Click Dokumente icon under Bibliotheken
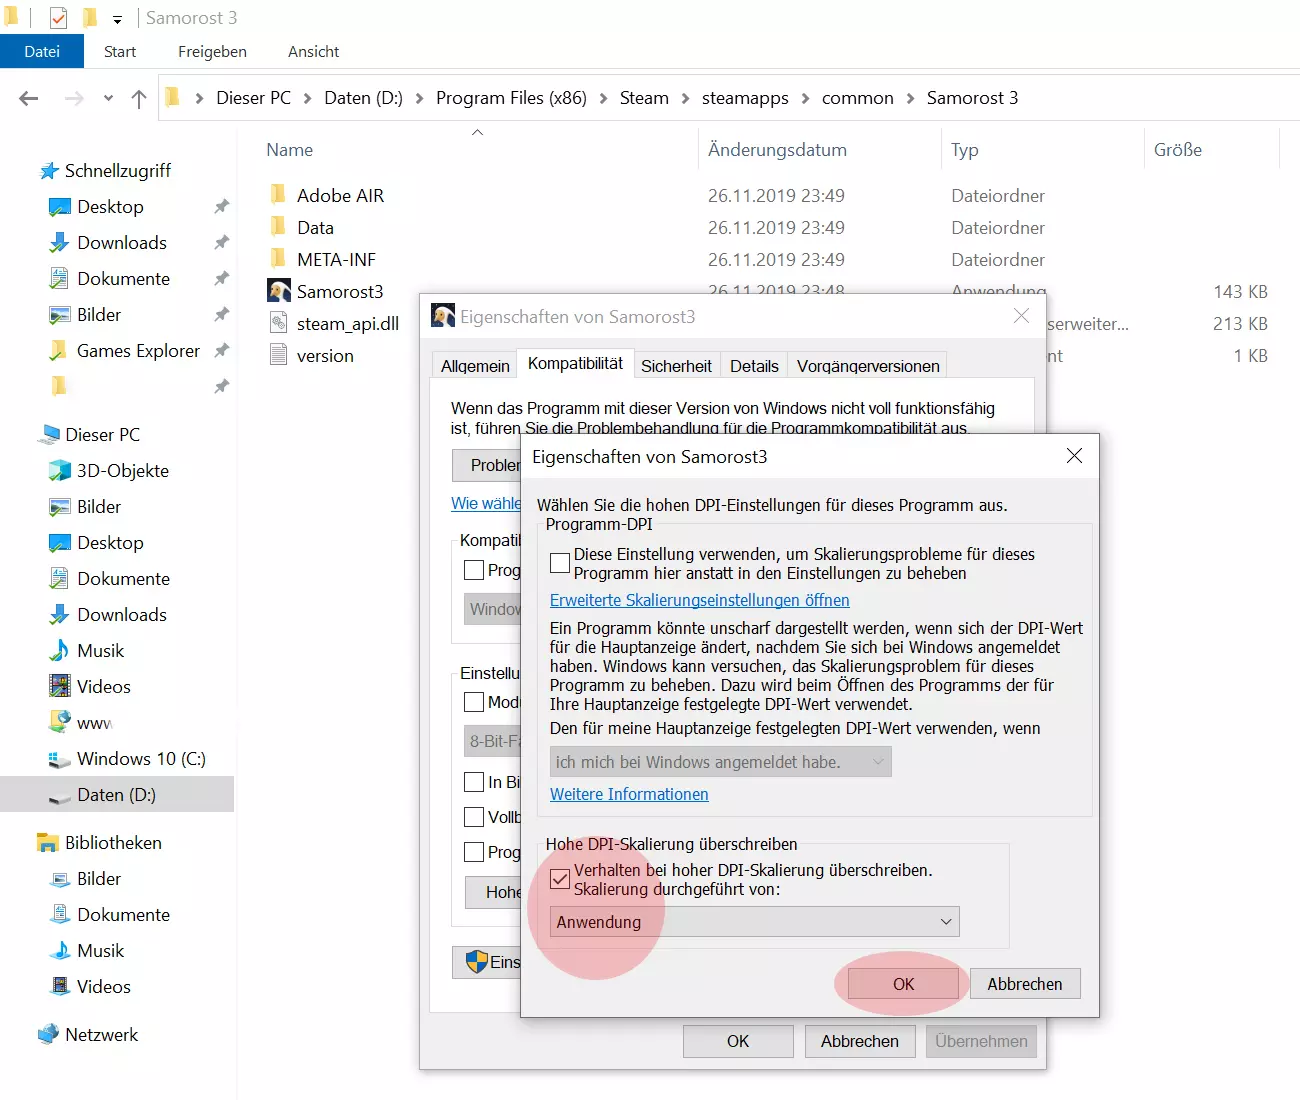Viewport: 1300px width, 1100px height. coord(60,915)
